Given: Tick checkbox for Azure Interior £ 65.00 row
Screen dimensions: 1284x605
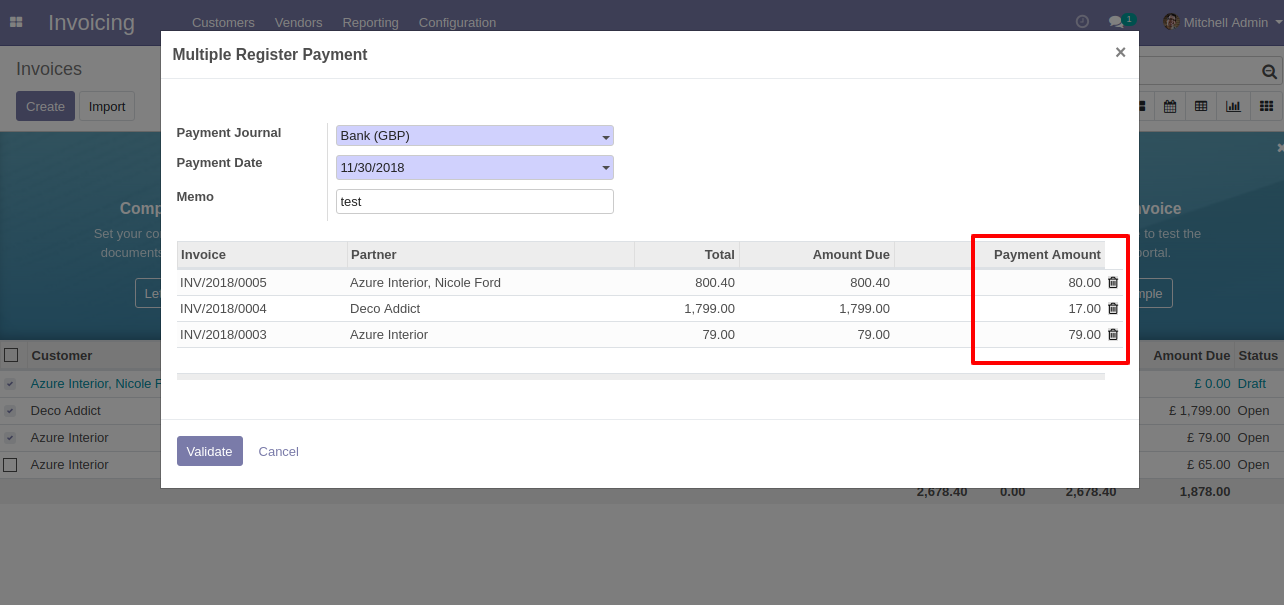Looking at the screenshot, I should [10, 465].
